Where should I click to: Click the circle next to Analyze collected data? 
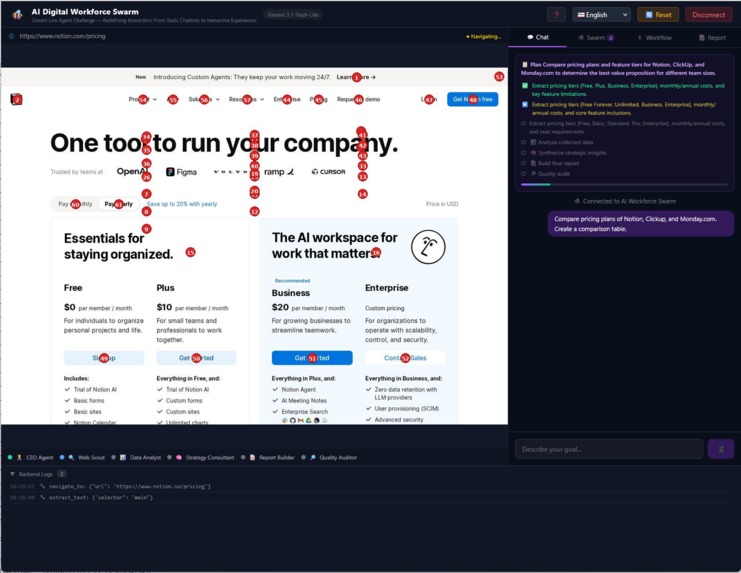pyautogui.click(x=524, y=142)
